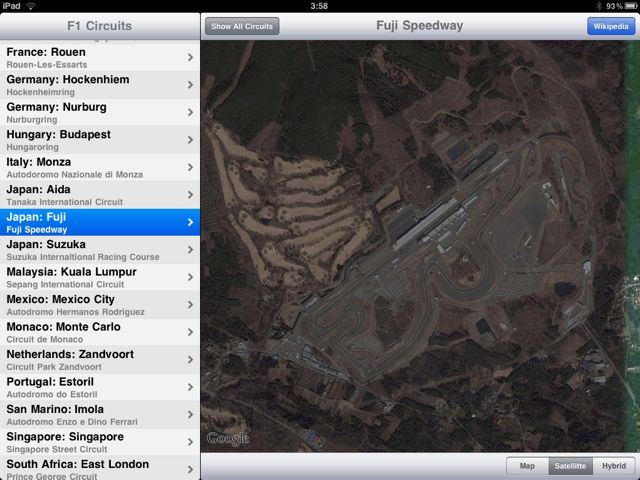Click the Sepang International Circuit subtitle
This screenshot has width=640, height=480.
pyautogui.click(x=65, y=284)
